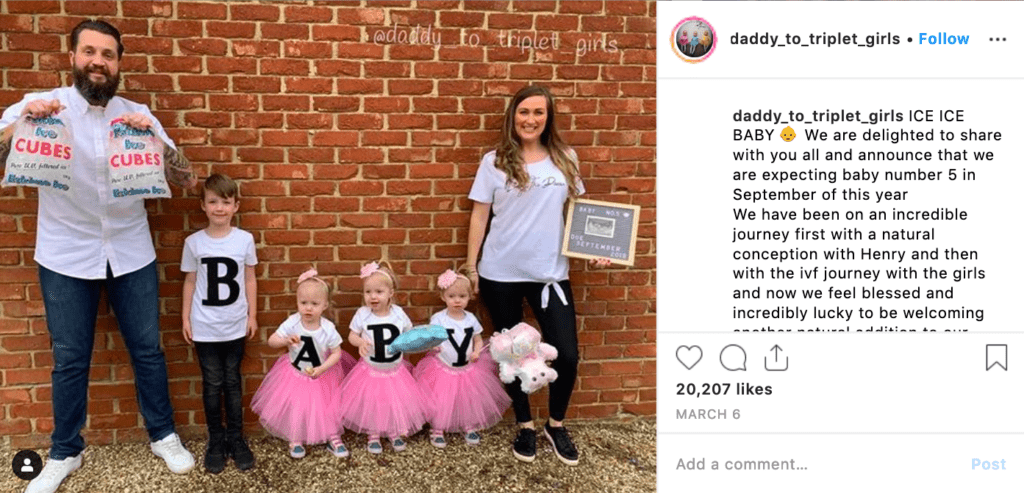Focus the Add a comment field

pos(816,464)
